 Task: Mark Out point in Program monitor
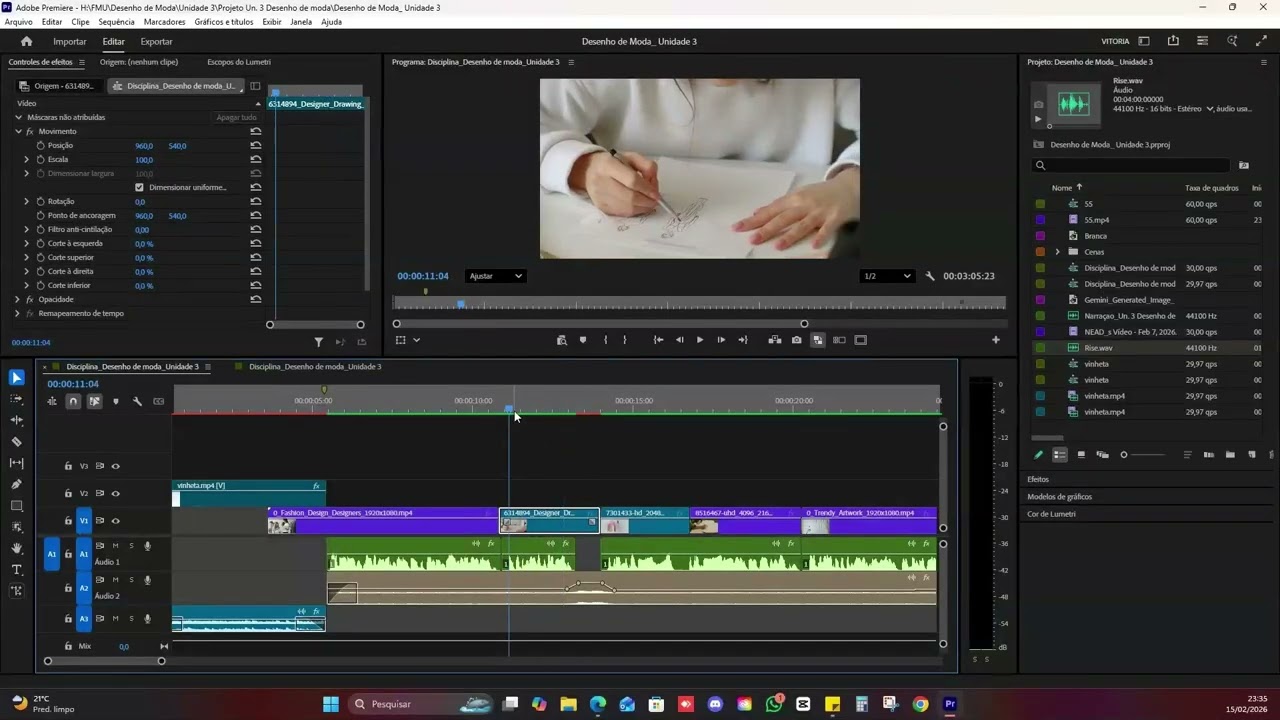(624, 340)
